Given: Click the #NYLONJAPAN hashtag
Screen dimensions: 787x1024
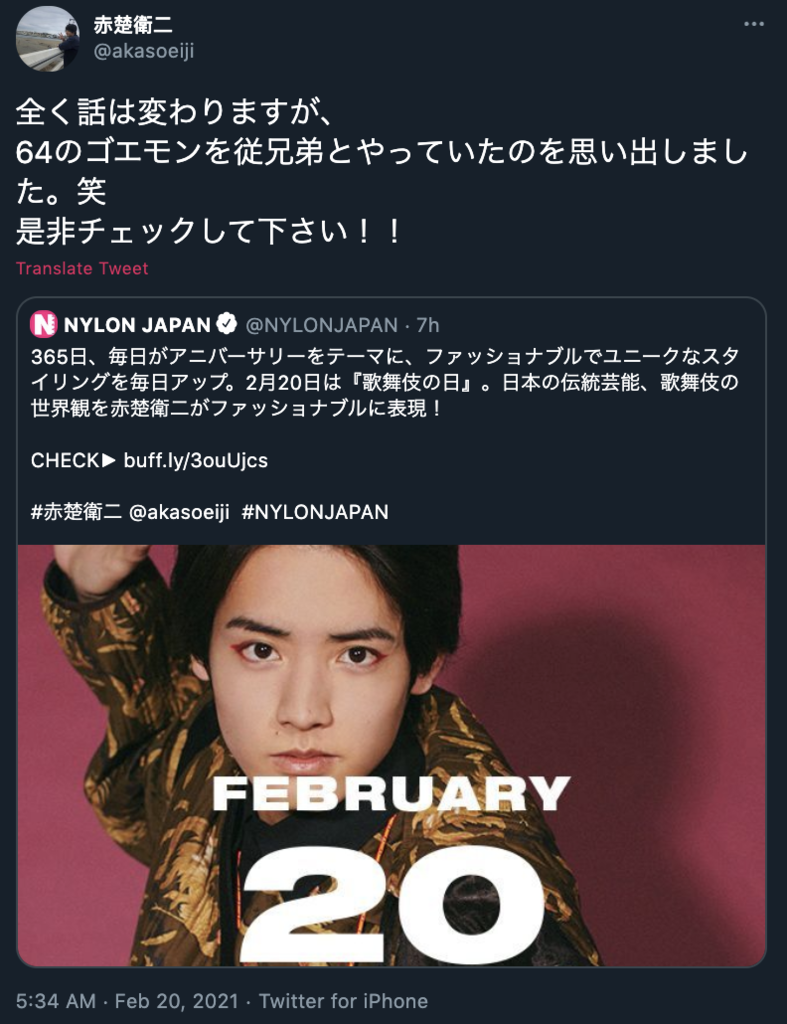Looking at the screenshot, I should [315, 511].
